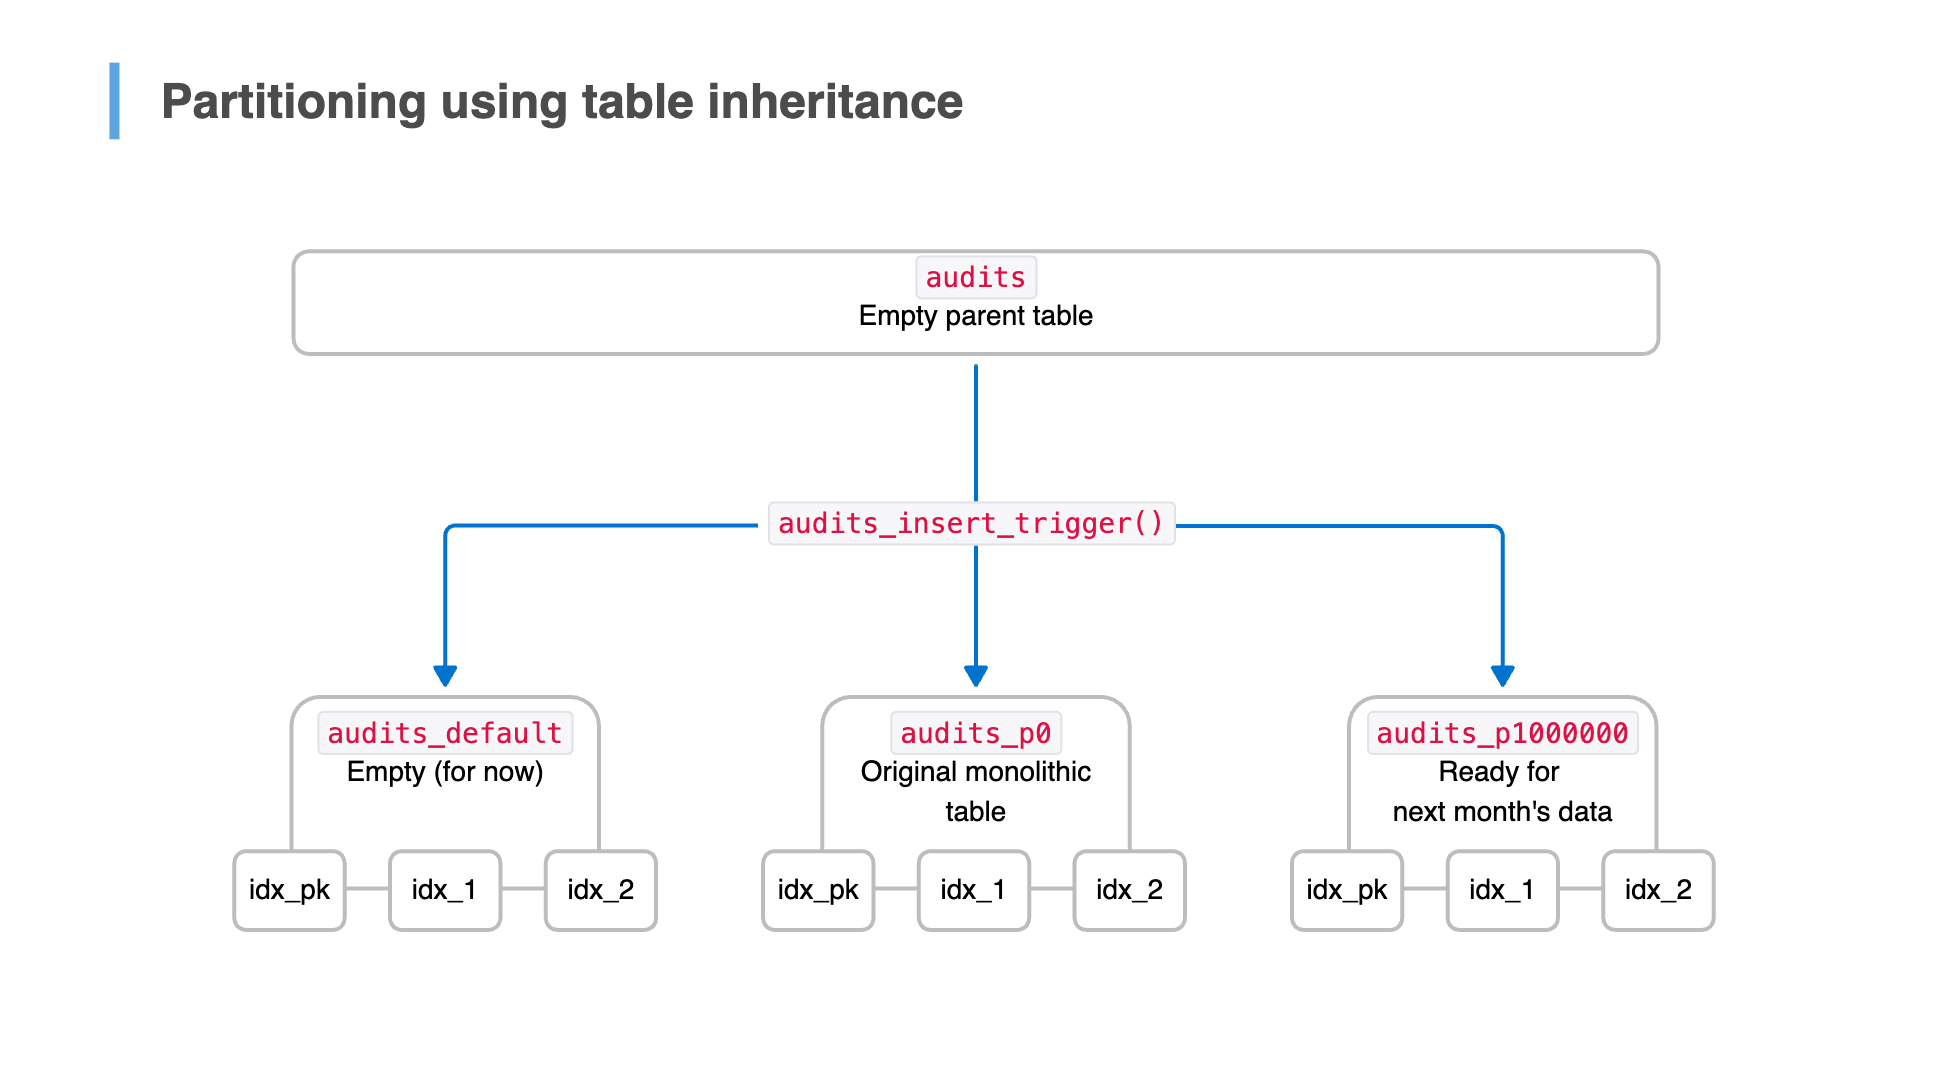1948x1068 pixels.
Task: Click idx_pk box under audits_default
Action: point(289,890)
